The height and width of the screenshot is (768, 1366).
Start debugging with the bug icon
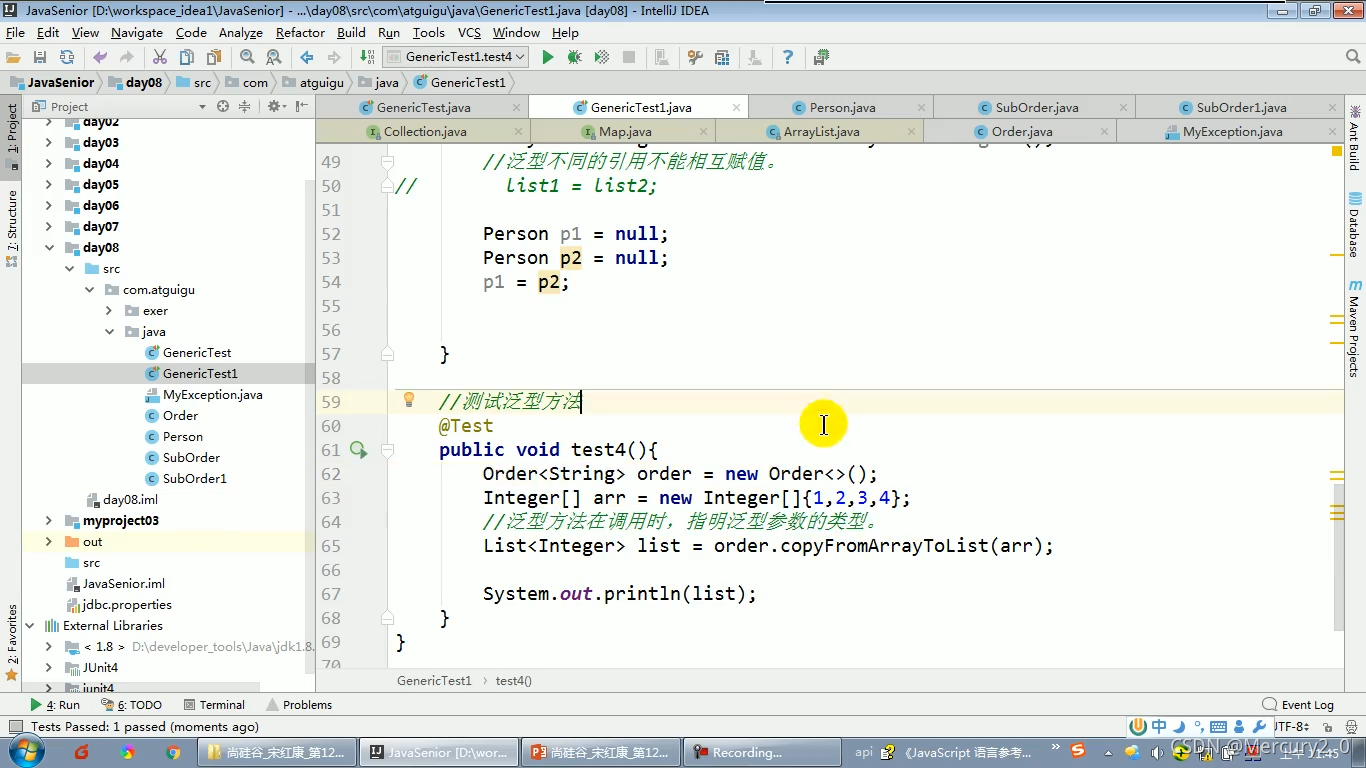[574, 57]
